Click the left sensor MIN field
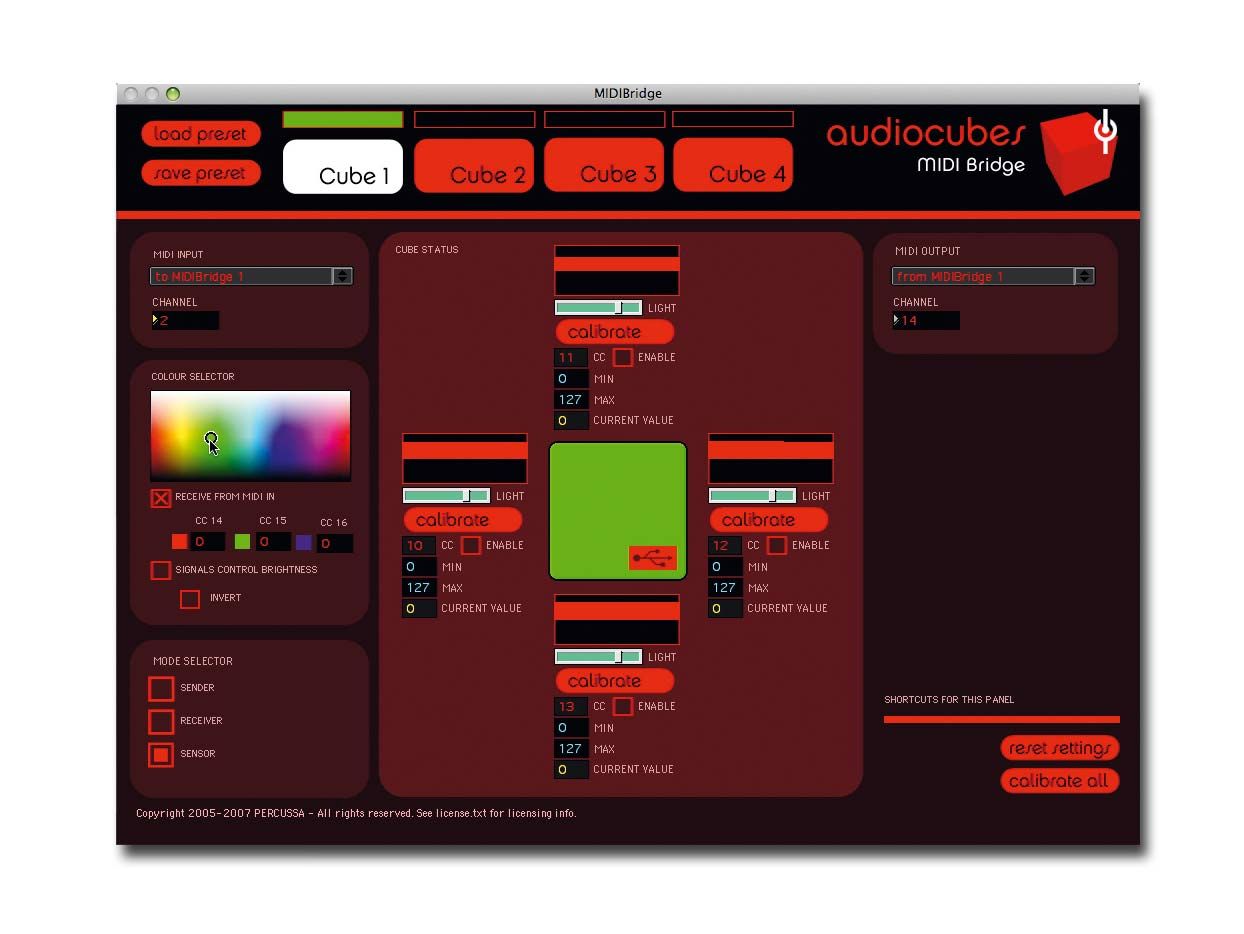 [419, 567]
